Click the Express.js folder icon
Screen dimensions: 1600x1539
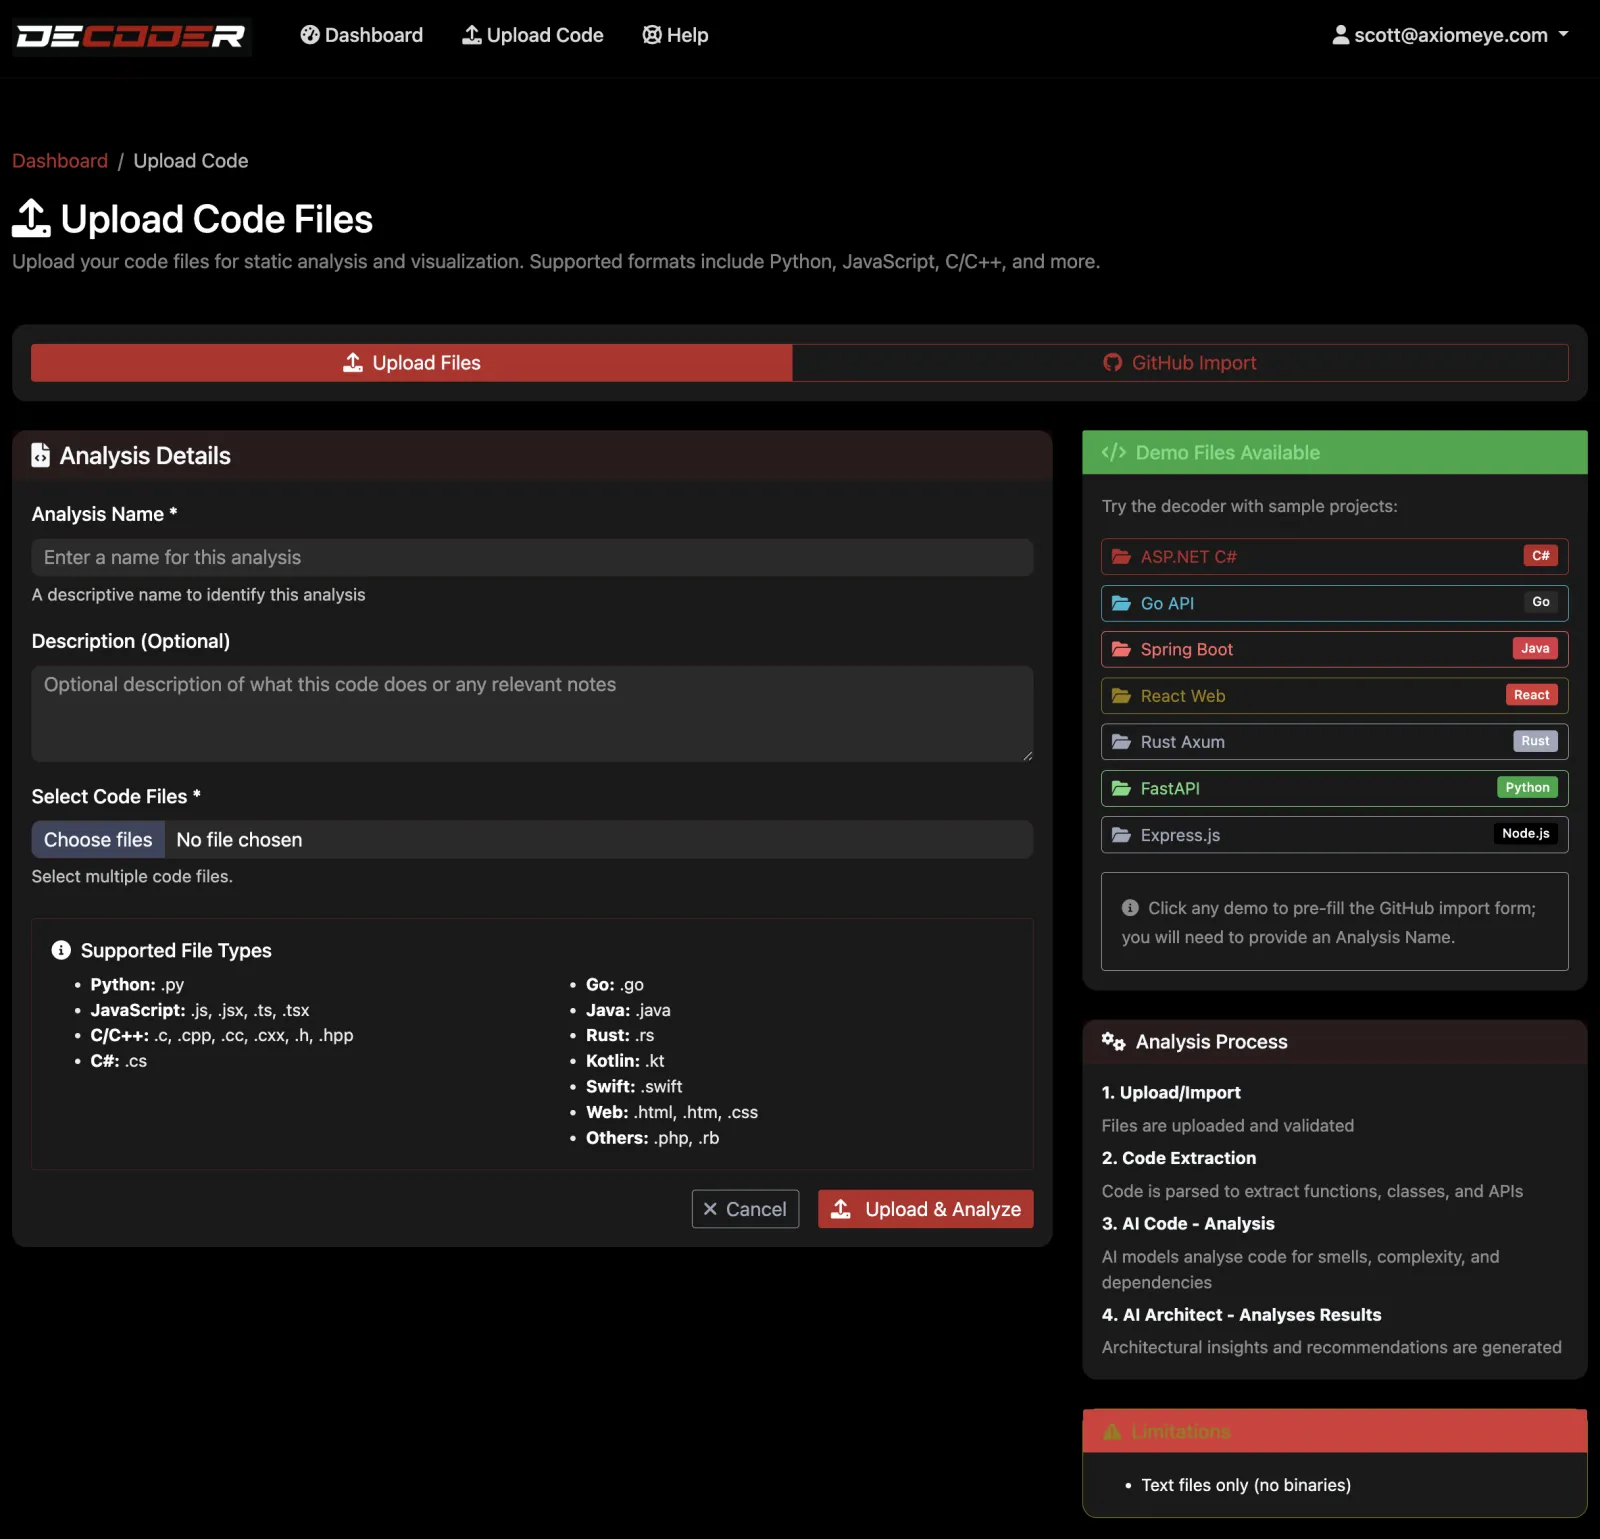pos(1122,835)
